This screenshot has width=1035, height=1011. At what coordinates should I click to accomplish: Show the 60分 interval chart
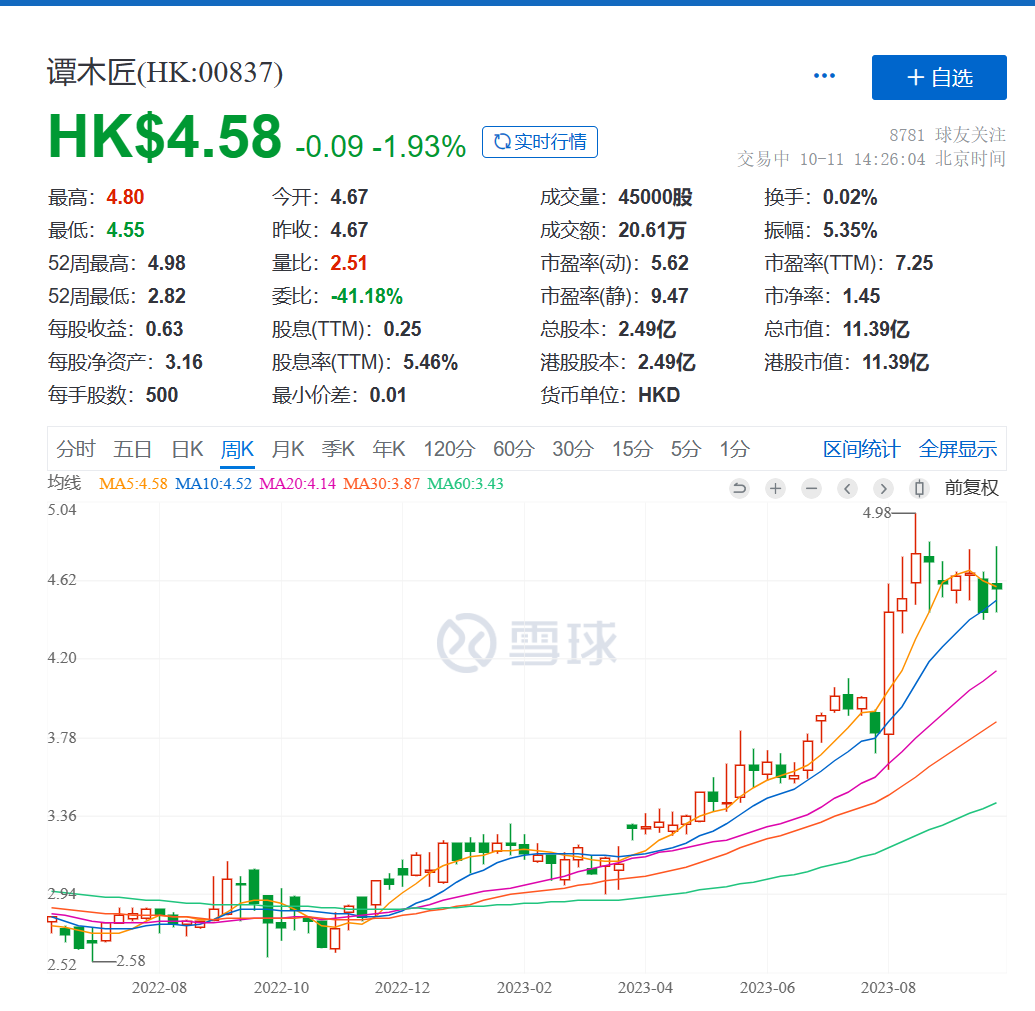click(x=514, y=449)
